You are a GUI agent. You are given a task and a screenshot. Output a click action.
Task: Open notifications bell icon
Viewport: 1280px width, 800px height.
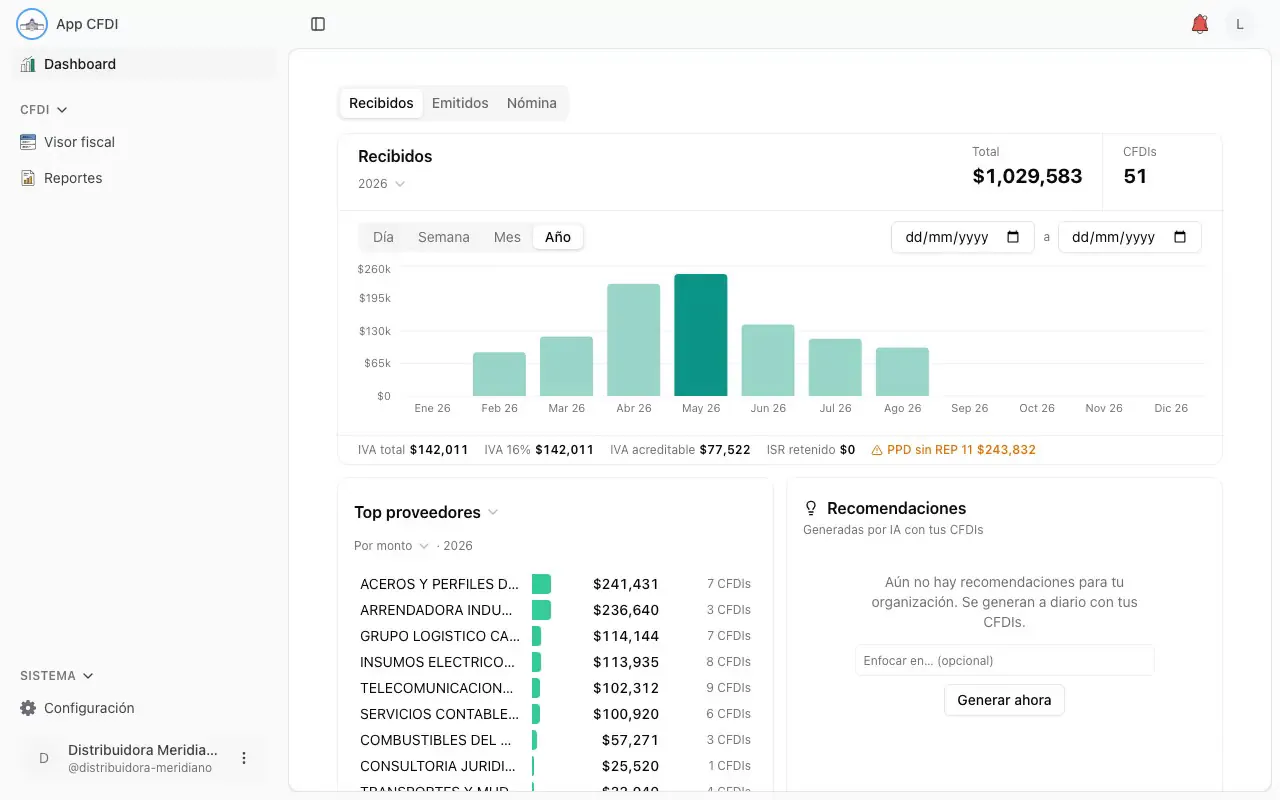1200,24
